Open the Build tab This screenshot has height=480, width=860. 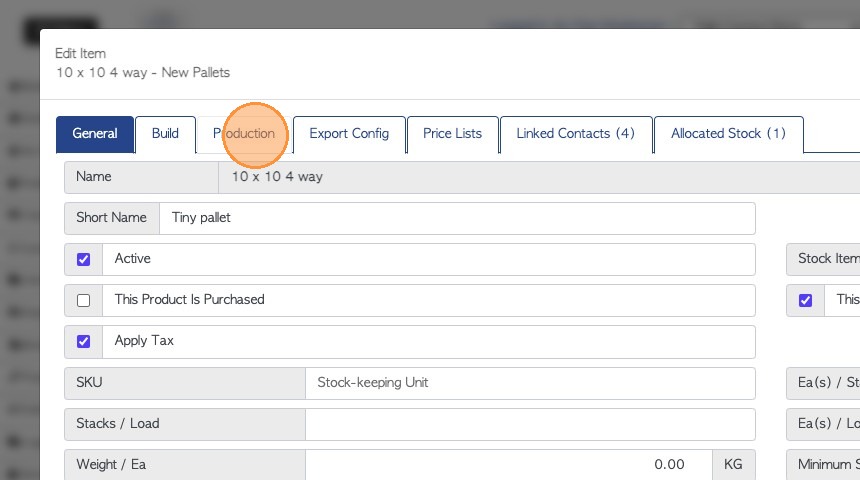[x=165, y=134]
